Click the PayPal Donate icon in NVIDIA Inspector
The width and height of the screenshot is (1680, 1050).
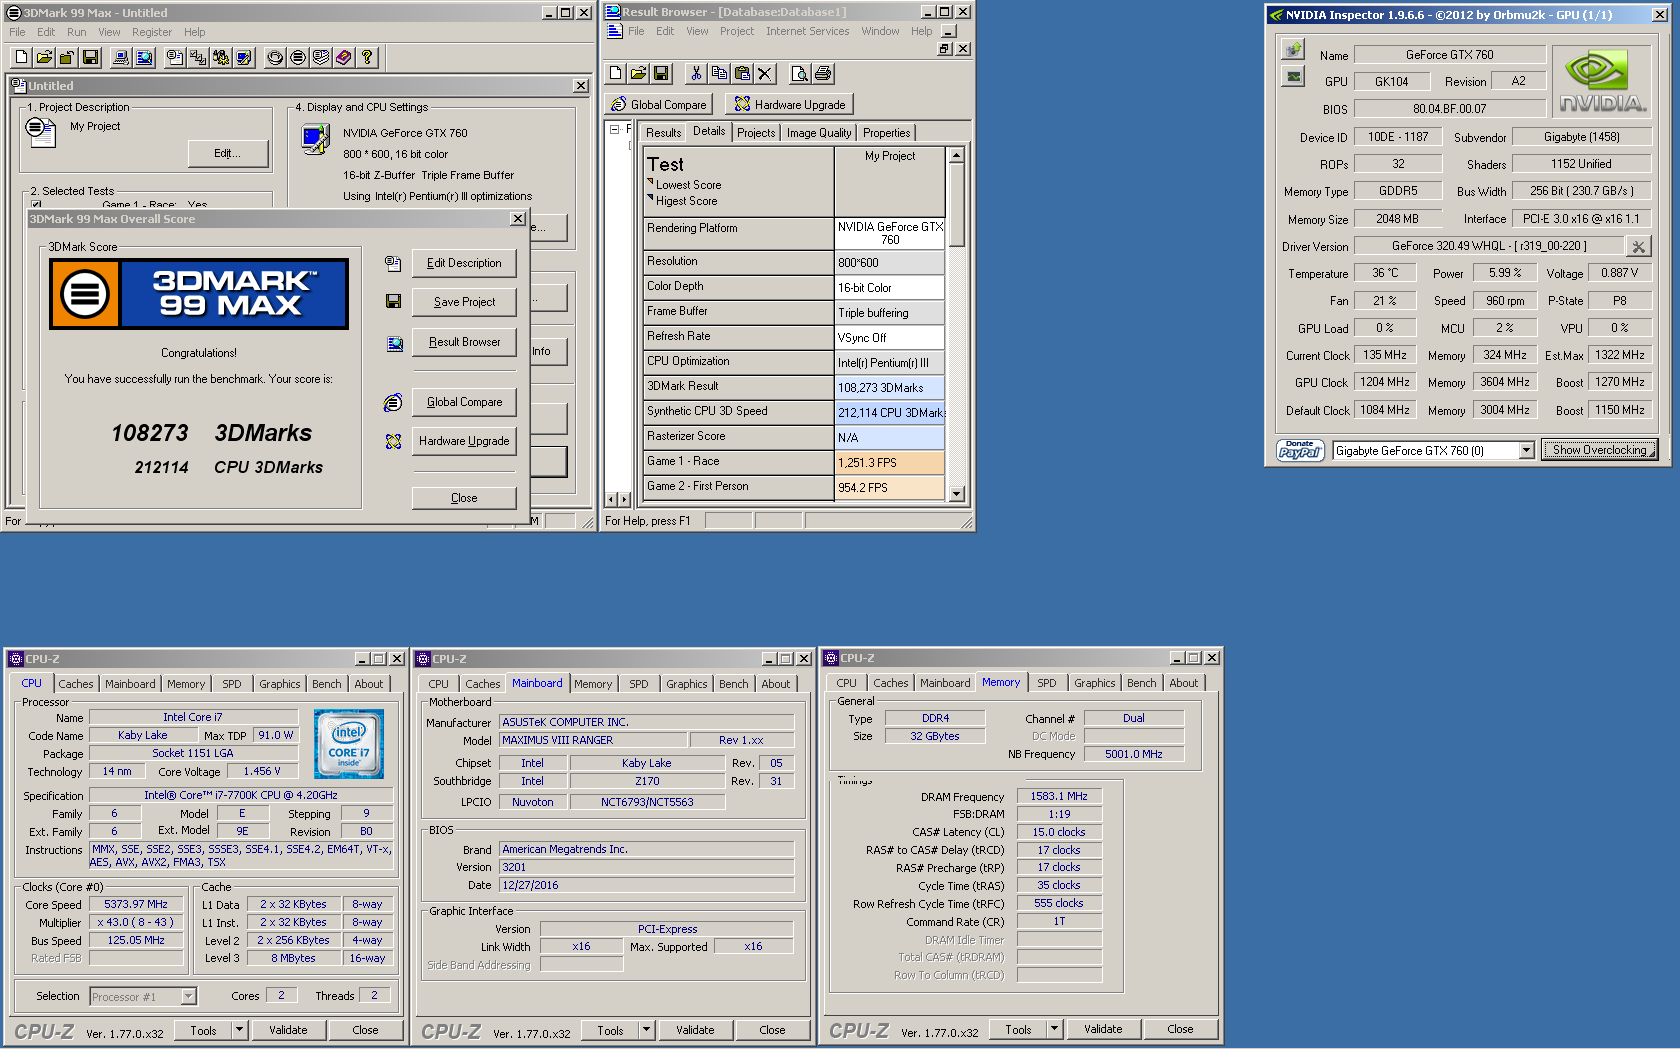click(1300, 450)
